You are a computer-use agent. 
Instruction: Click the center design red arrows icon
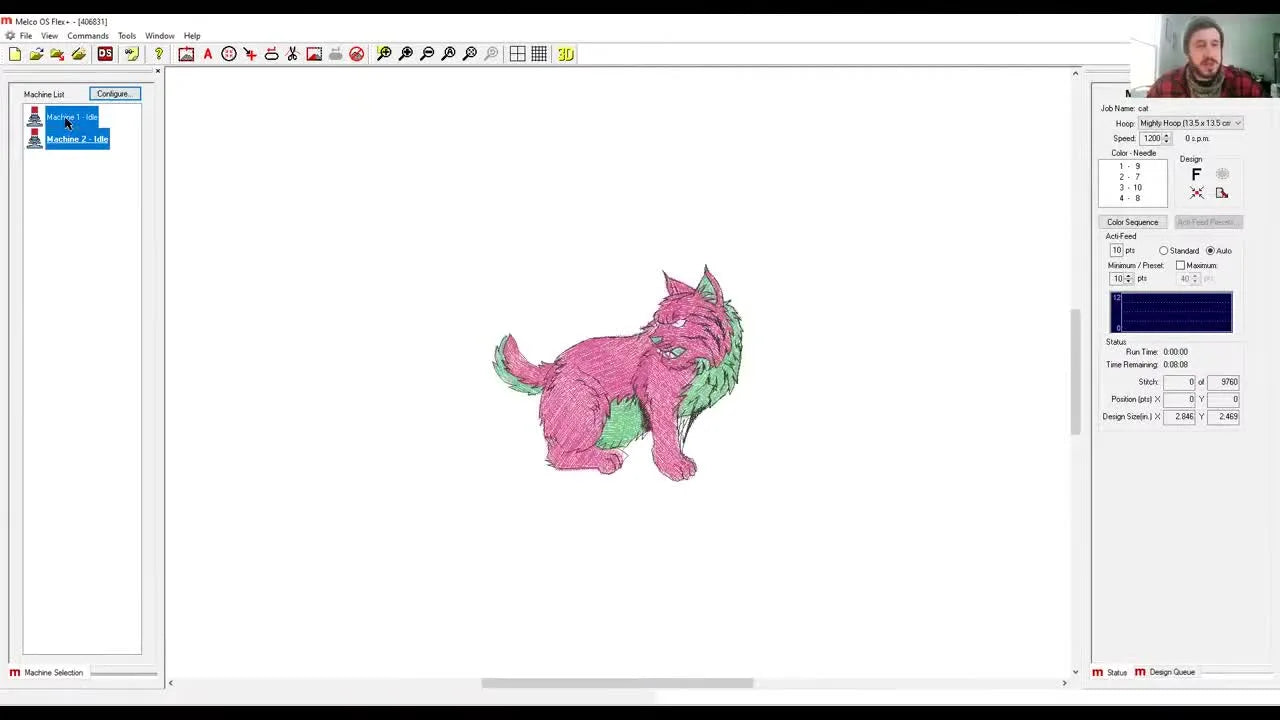point(1196,193)
